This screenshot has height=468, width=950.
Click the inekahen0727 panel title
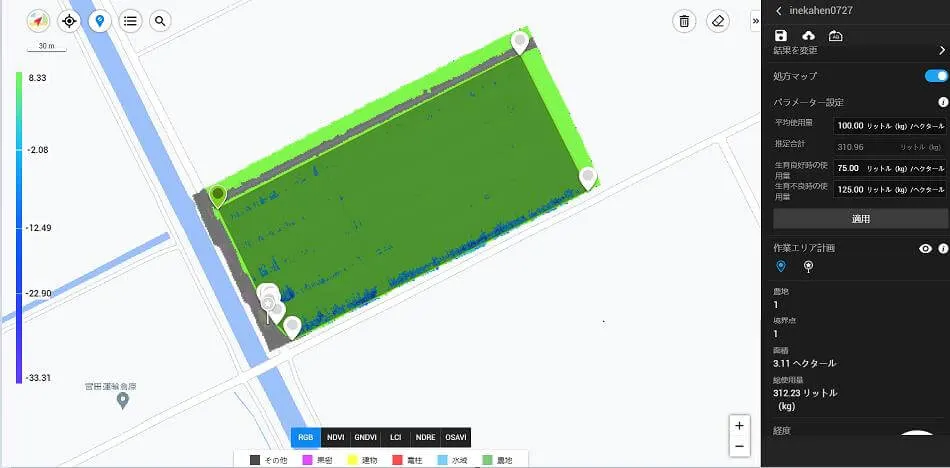coord(821,10)
